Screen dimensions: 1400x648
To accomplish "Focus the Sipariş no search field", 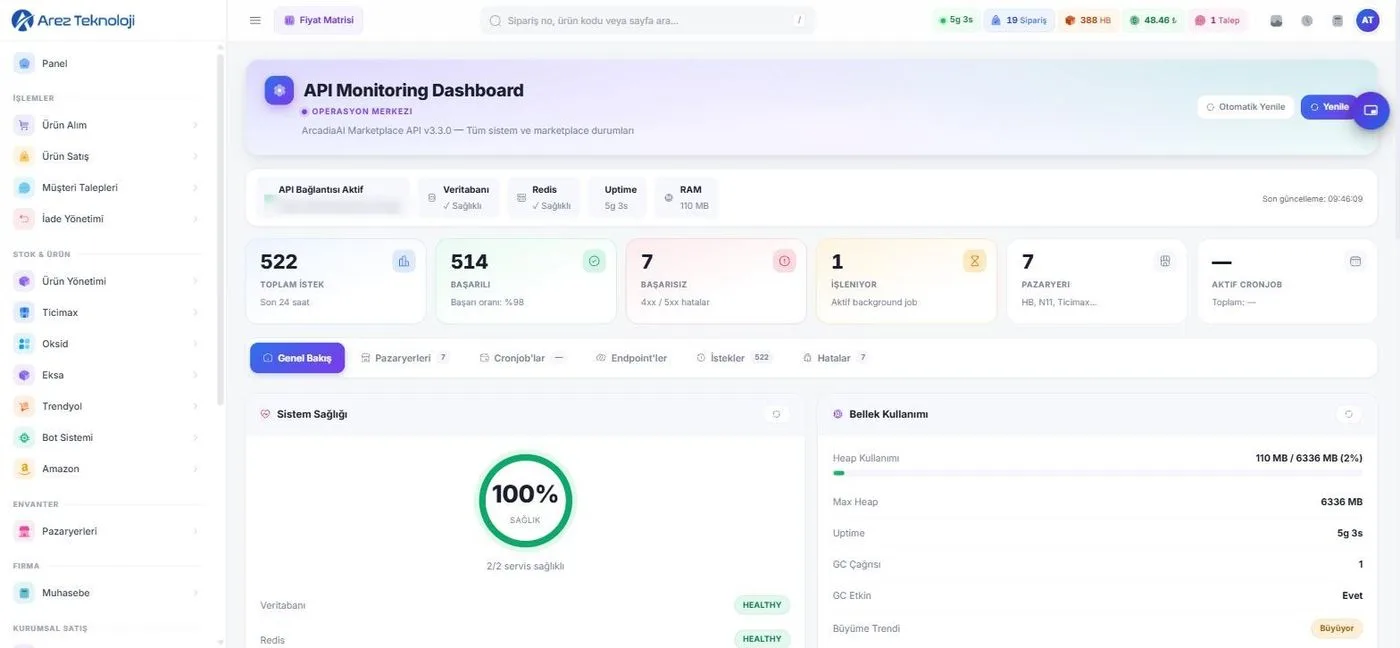I will 647,20.
